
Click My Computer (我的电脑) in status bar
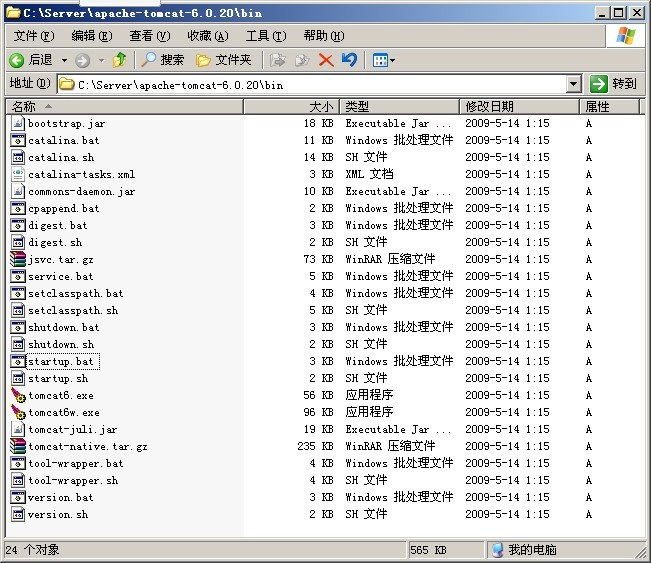[524, 550]
